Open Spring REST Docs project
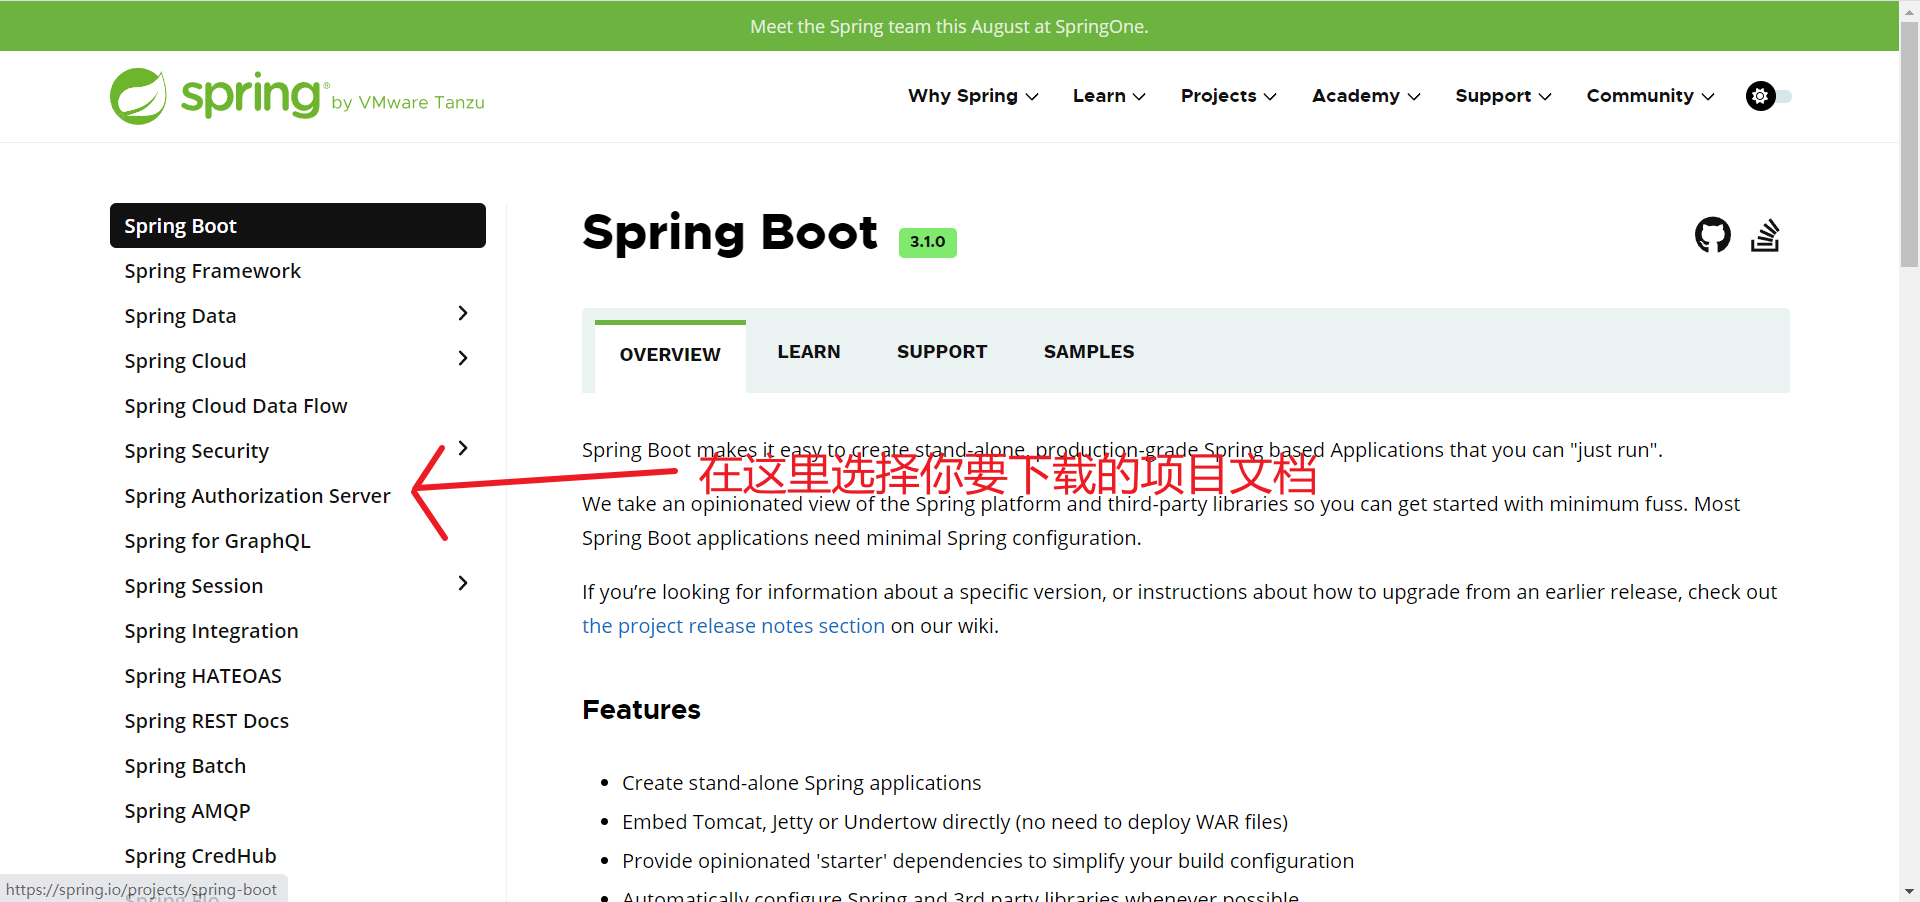Image resolution: width=1920 pixels, height=902 pixels. (206, 721)
